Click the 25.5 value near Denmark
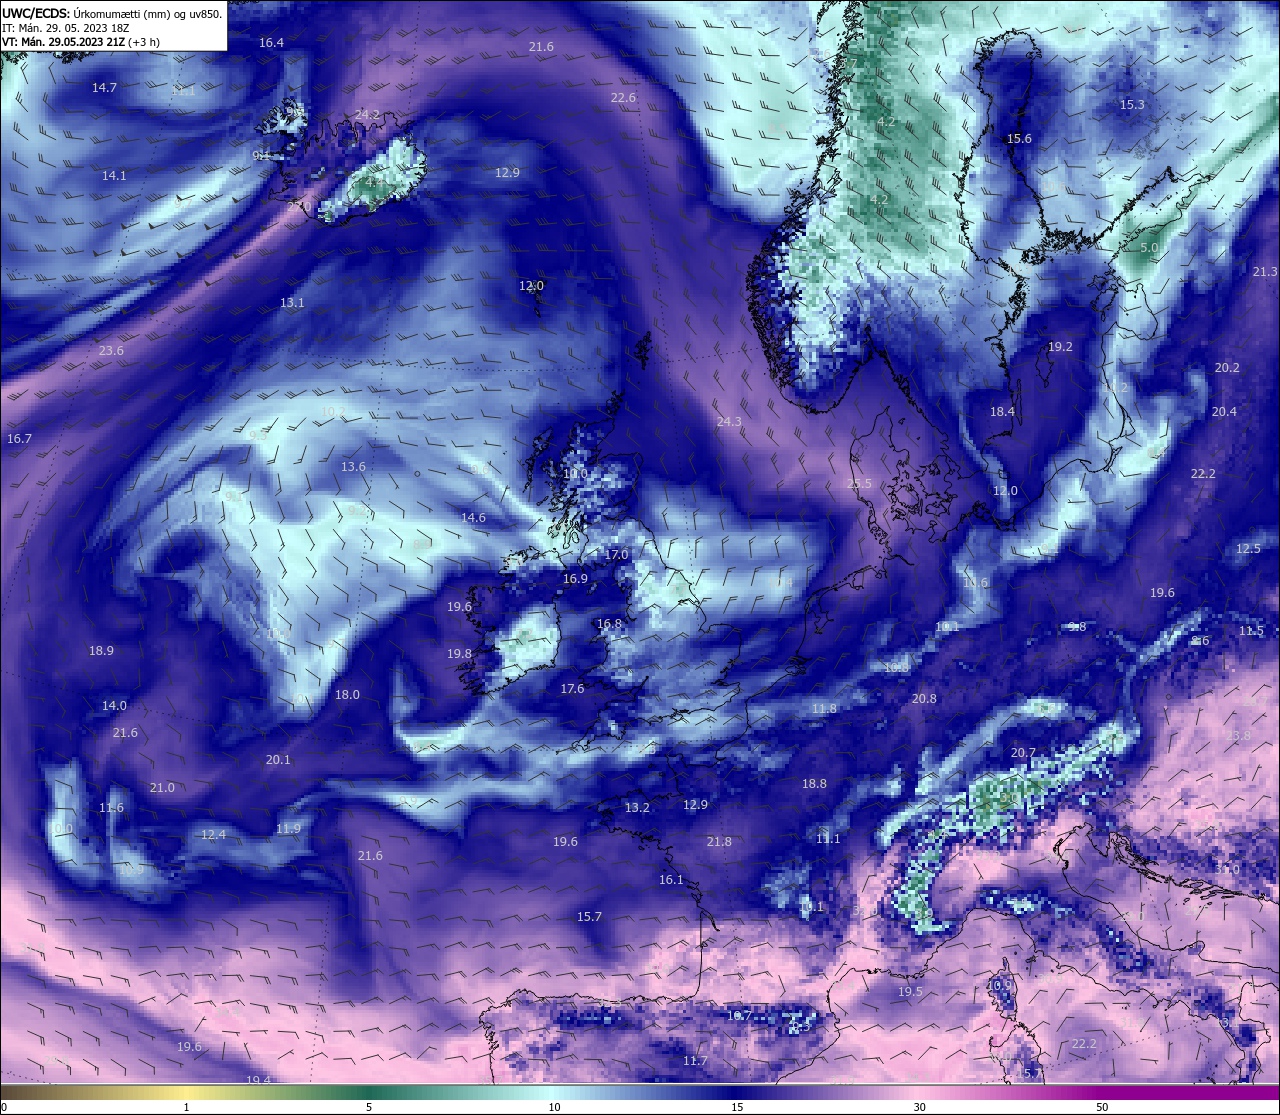 pos(859,484)
